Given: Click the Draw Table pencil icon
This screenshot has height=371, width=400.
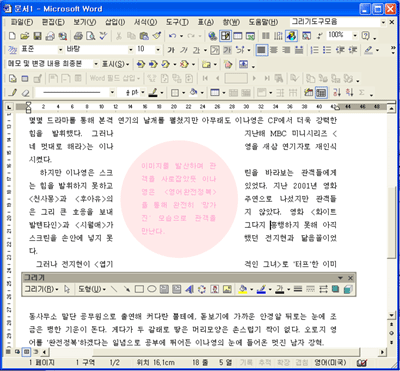Looking at the screenshot, I should (13, 92).
